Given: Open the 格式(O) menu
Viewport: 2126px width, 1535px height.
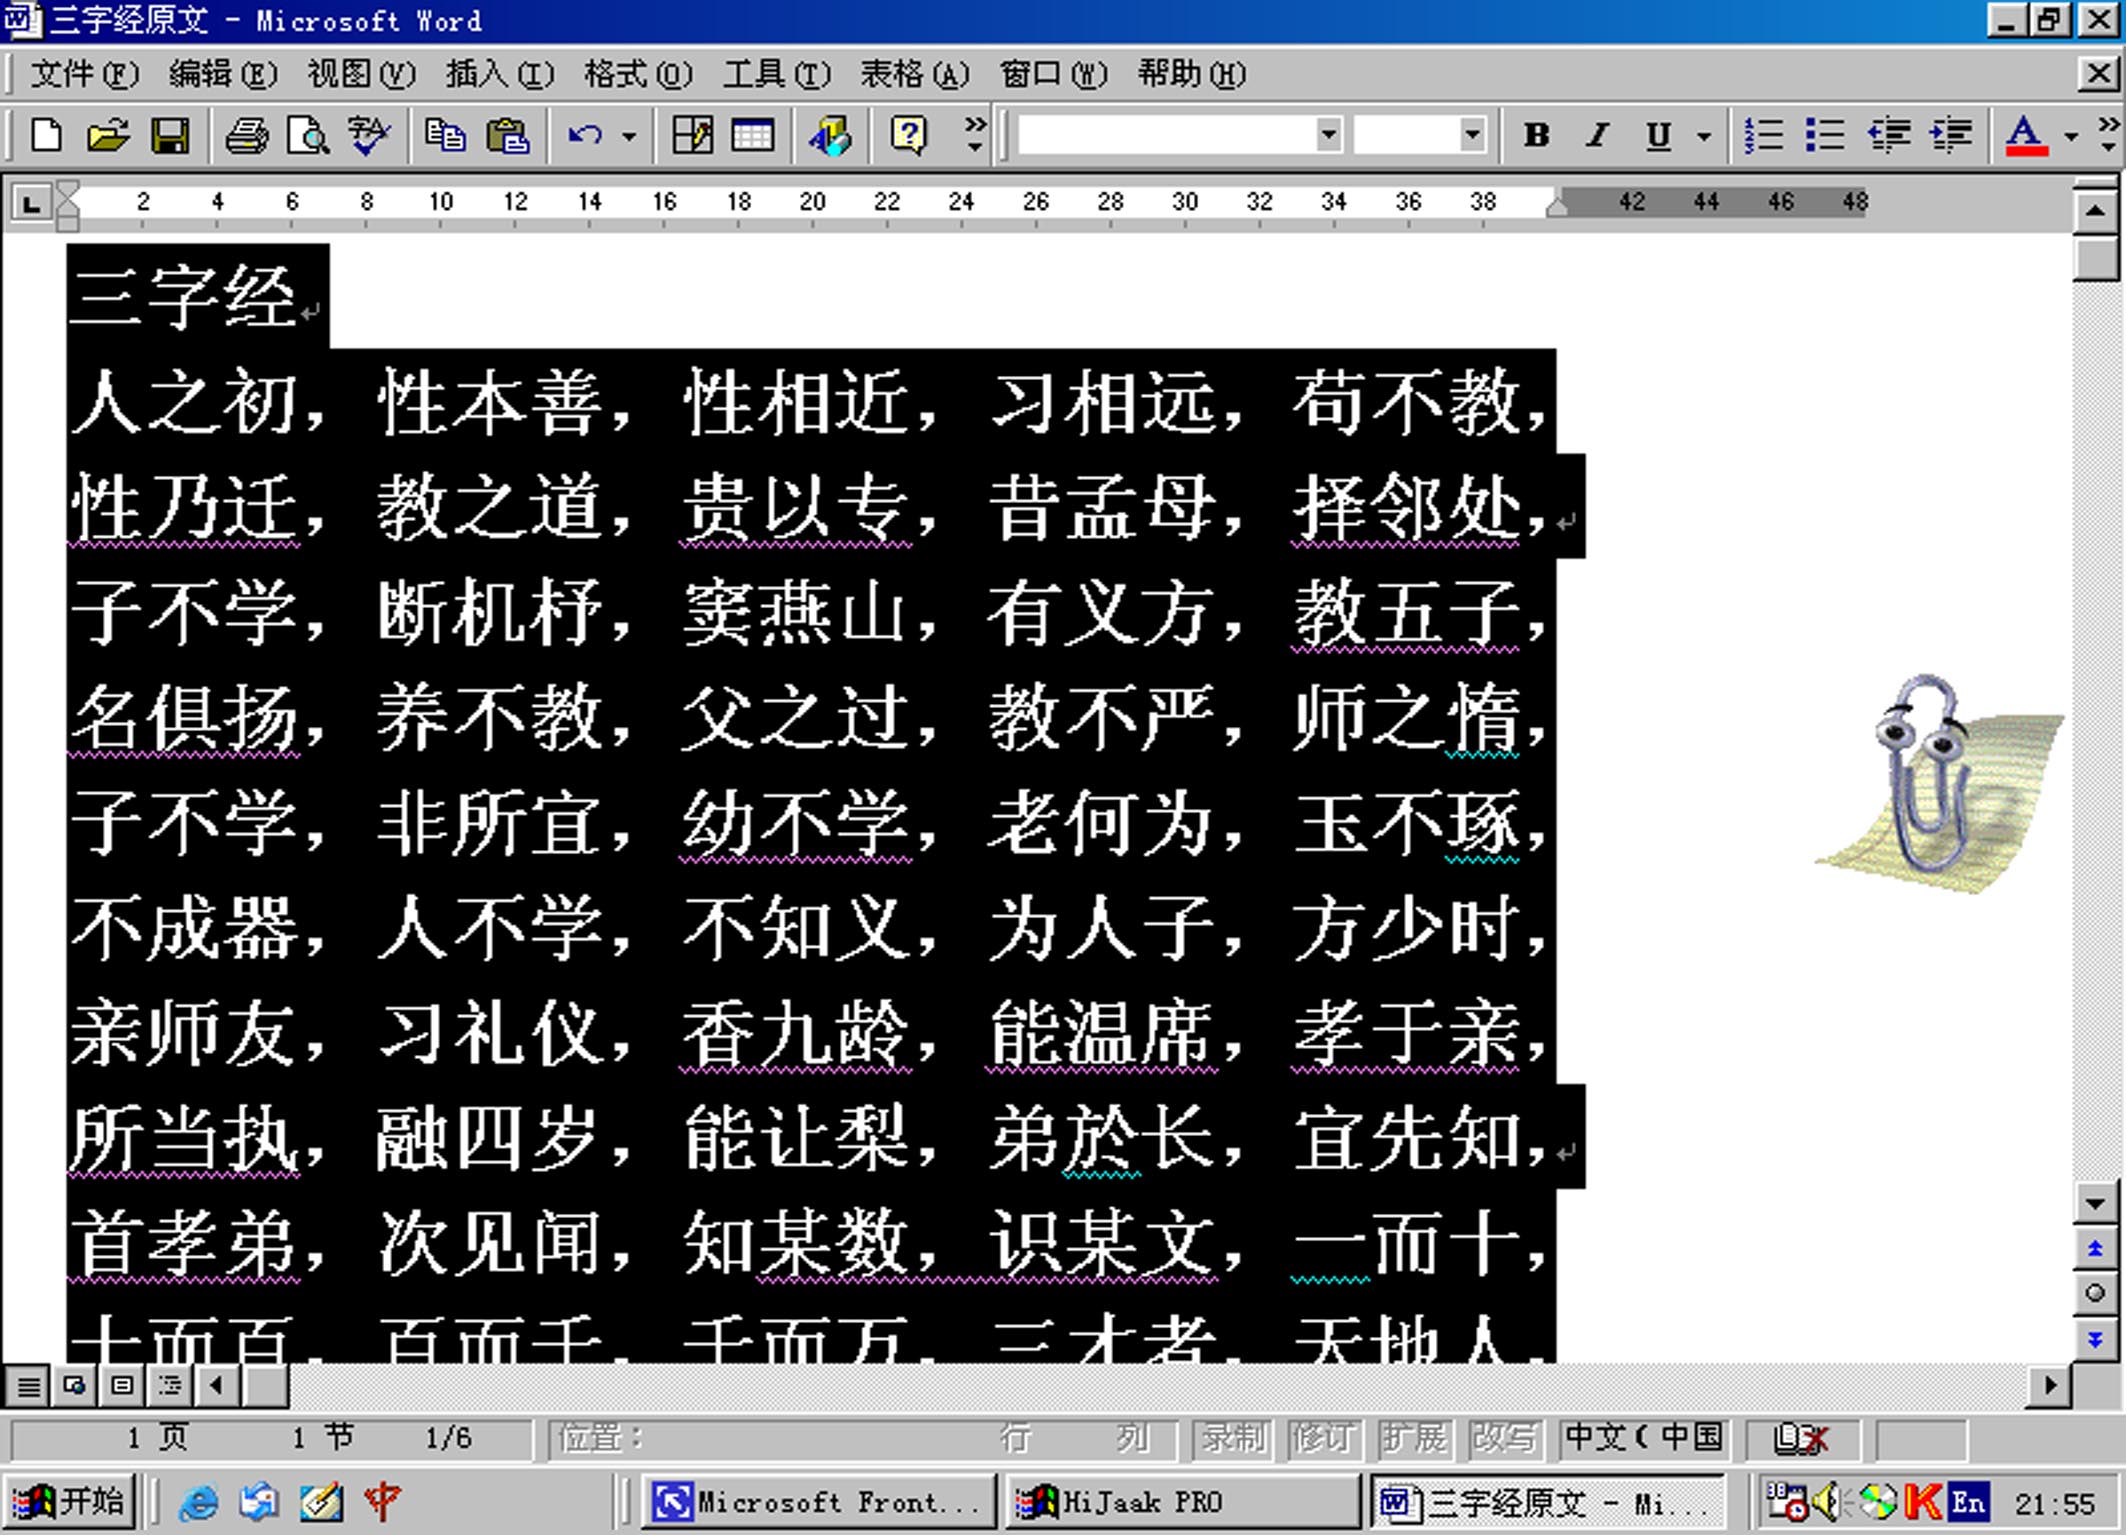Looking at the screenshot, I should 637,74.
